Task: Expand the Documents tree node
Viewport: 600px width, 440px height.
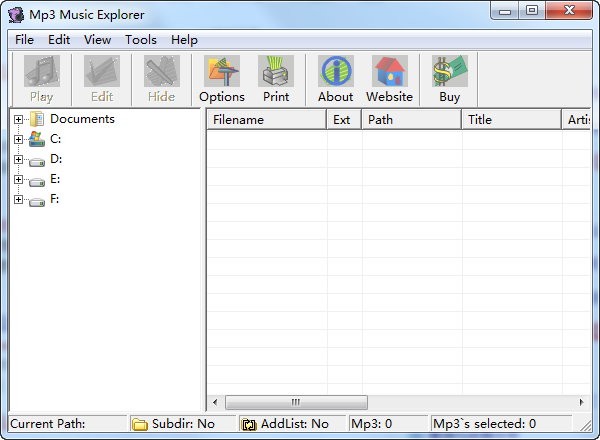Action: coord(19,119)
